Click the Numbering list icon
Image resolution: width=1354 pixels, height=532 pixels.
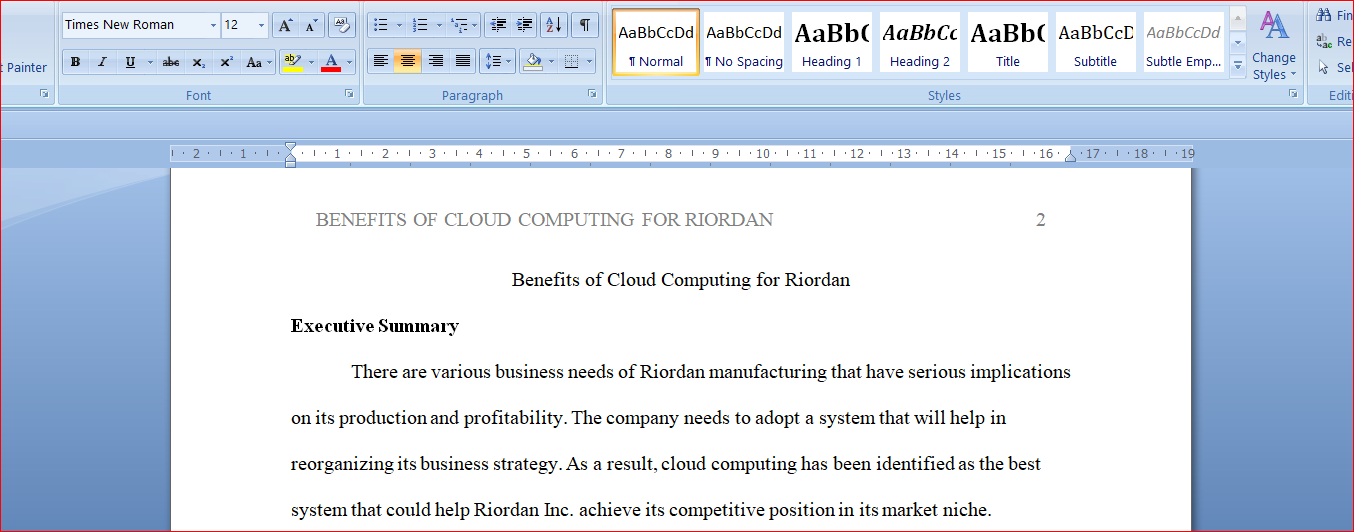420,25
